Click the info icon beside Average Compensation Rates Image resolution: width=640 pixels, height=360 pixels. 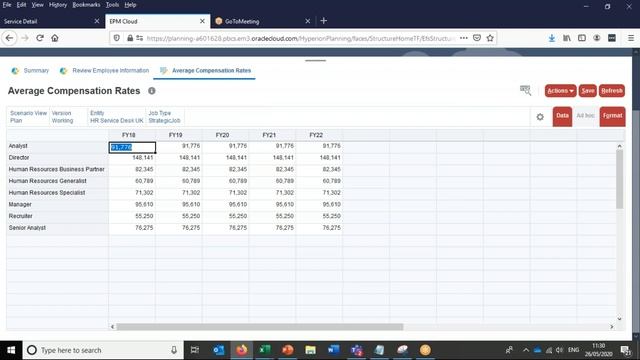click(152, 91)
